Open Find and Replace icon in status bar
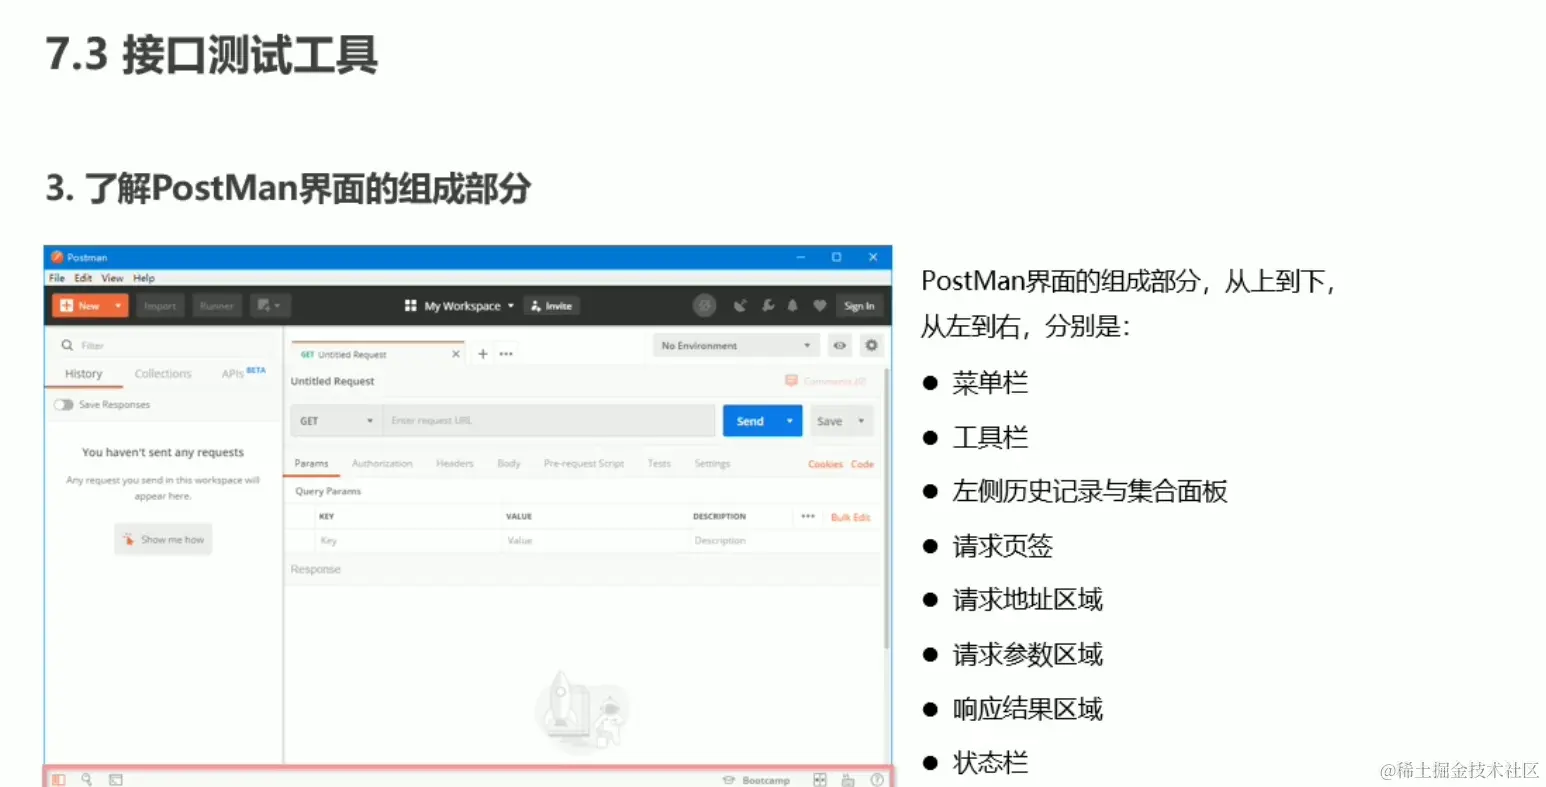1546x787 pixels. [87, 780]
